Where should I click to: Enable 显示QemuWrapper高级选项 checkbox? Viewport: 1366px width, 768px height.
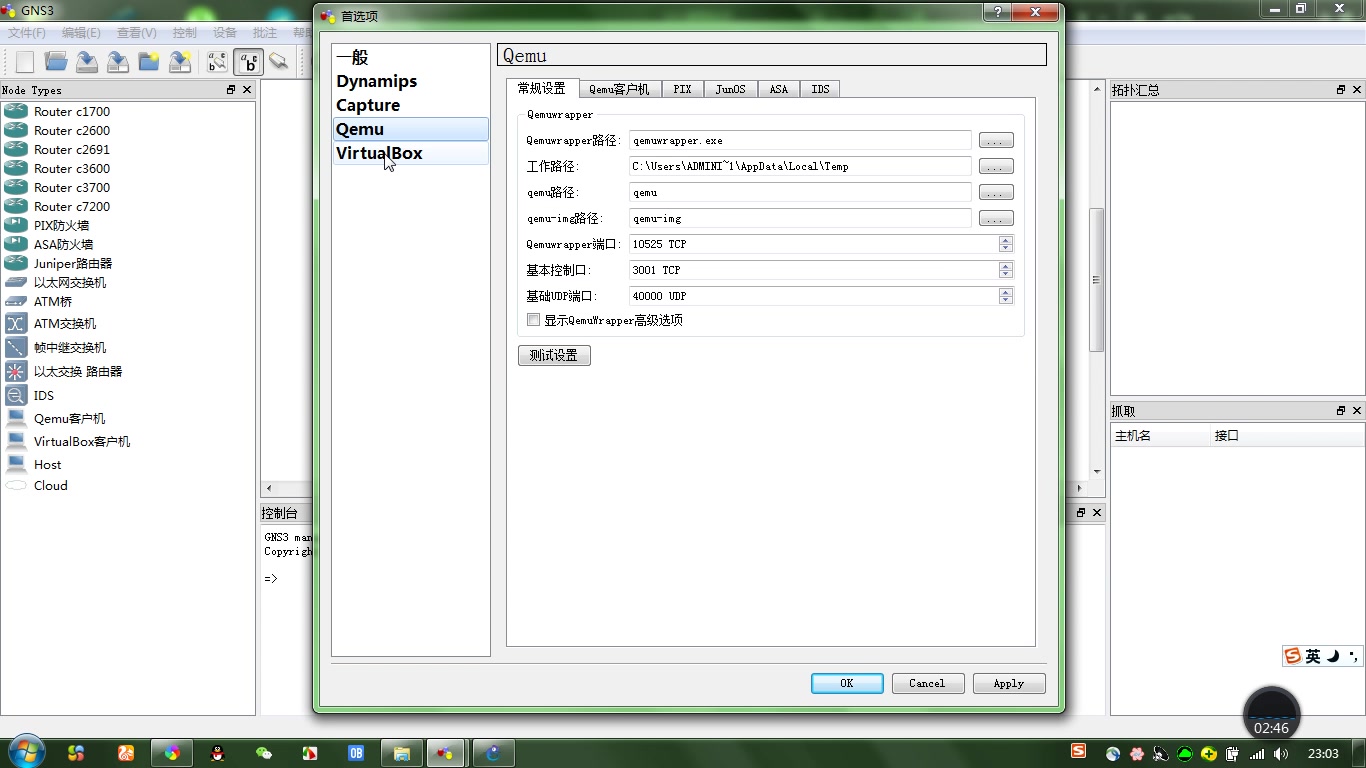click(x=533, y=320)
